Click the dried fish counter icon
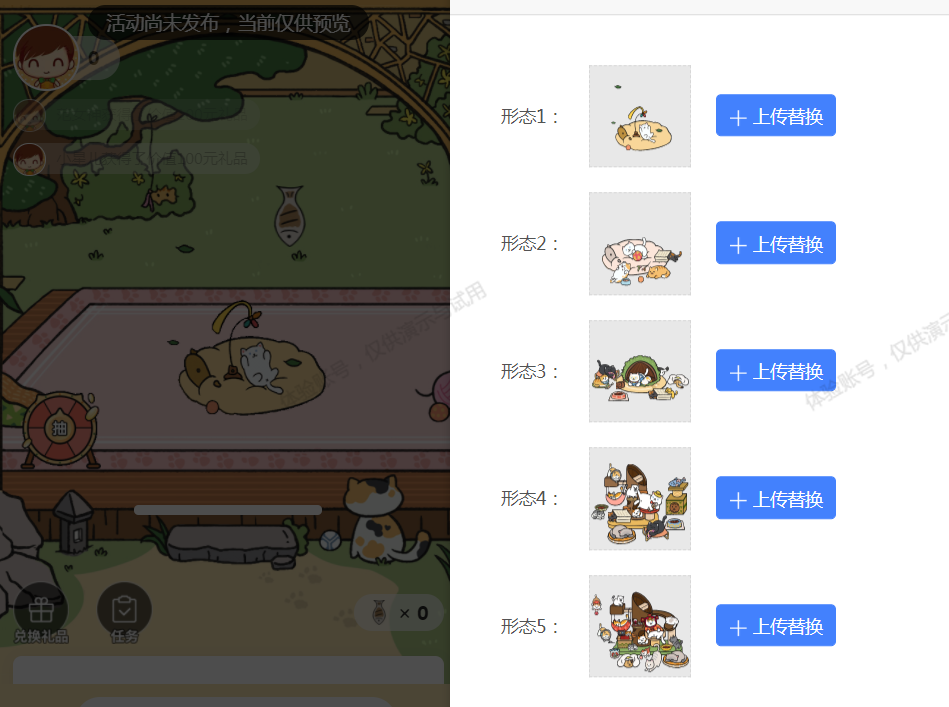 point(379,613)
